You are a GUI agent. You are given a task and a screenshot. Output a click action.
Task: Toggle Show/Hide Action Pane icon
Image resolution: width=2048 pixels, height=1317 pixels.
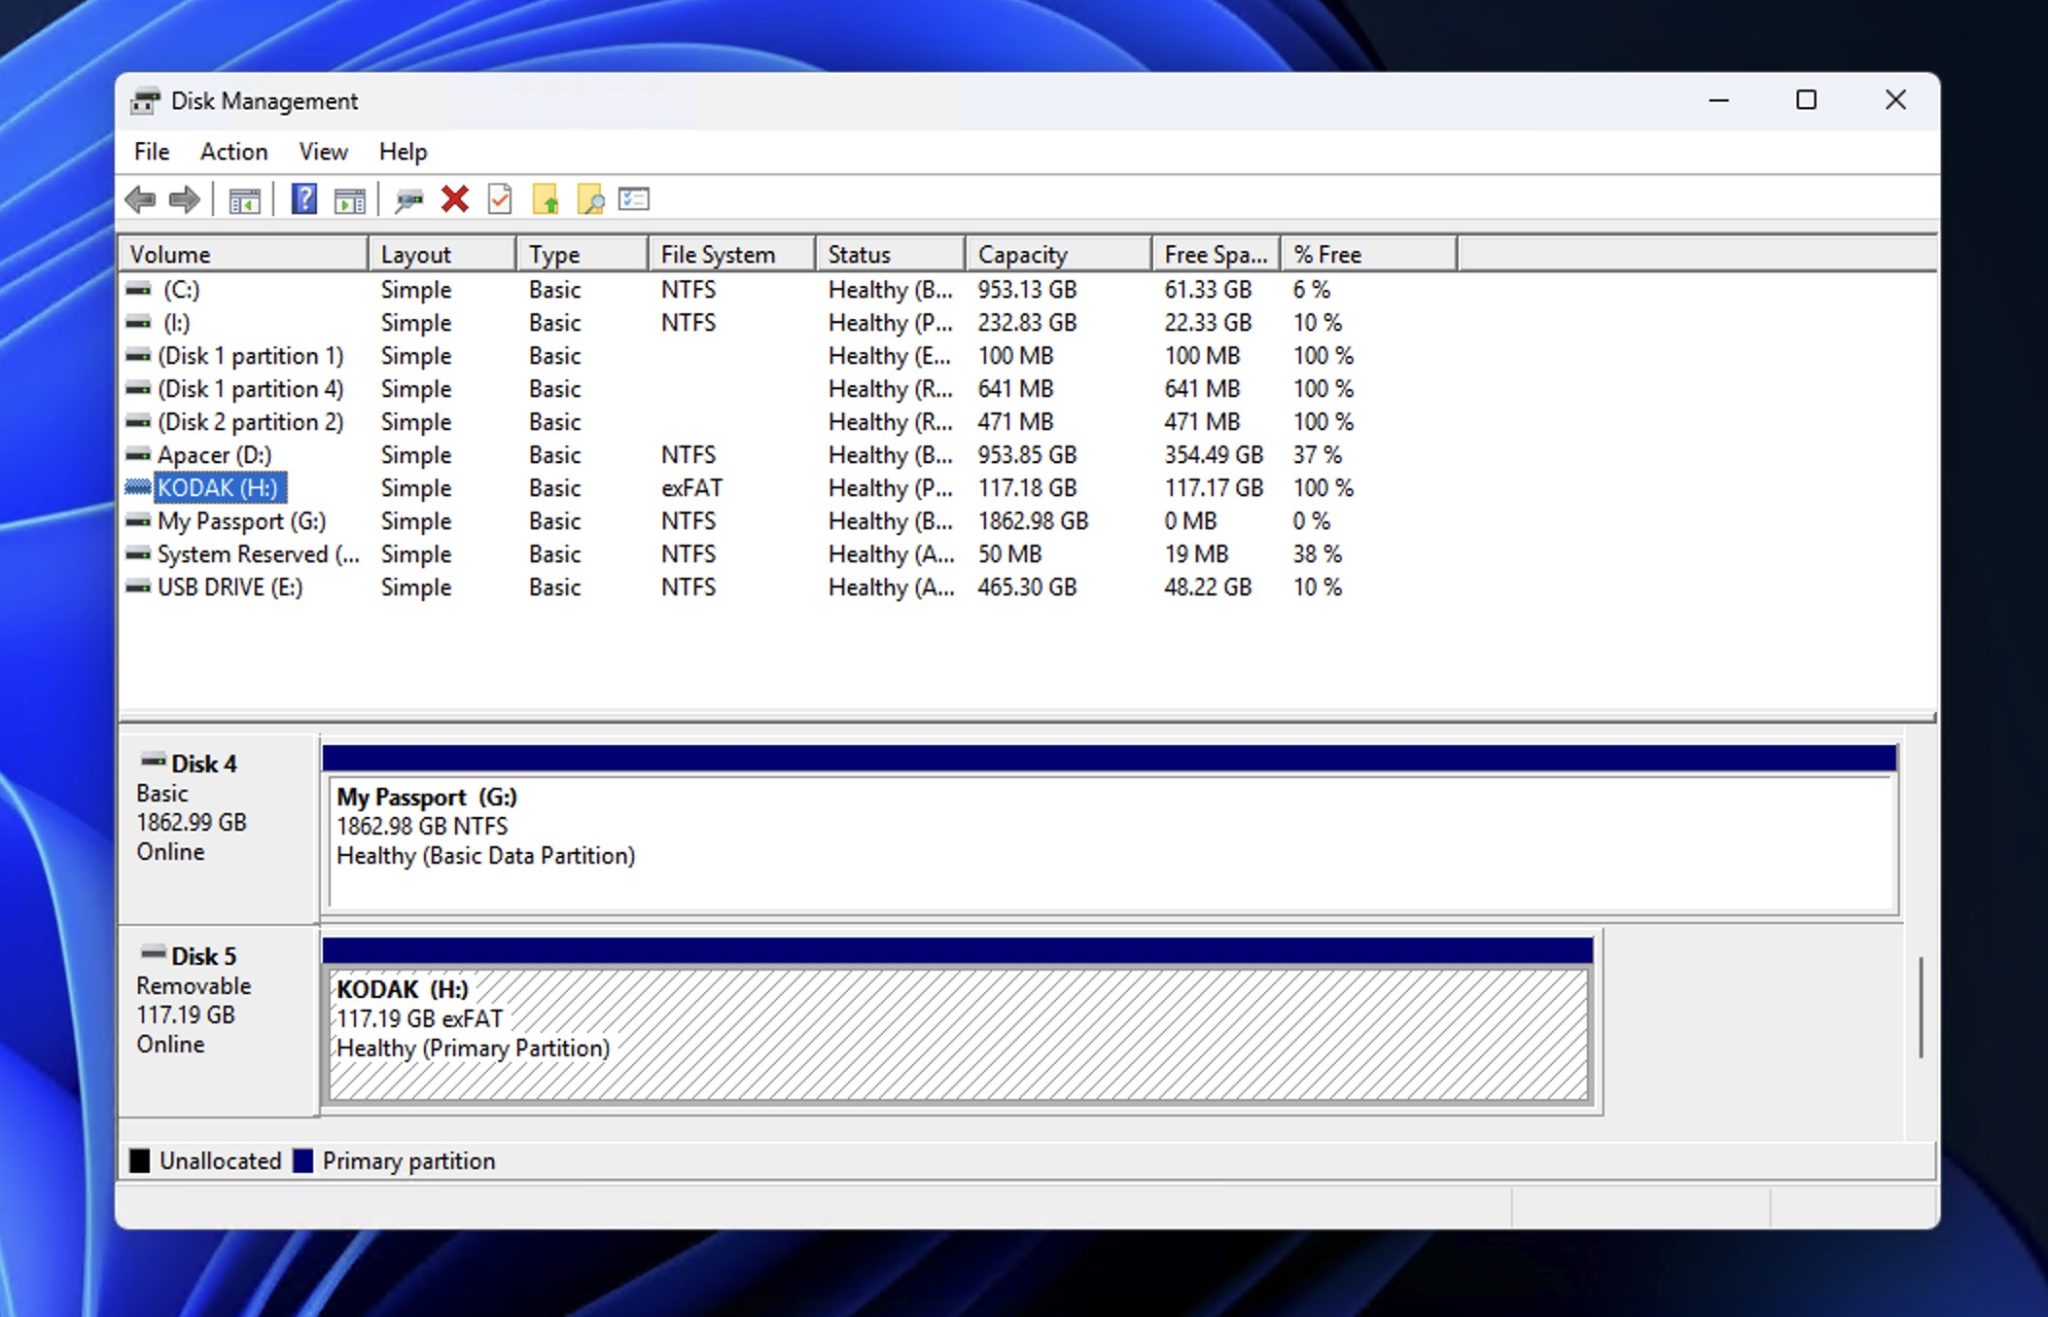point(349,200)
